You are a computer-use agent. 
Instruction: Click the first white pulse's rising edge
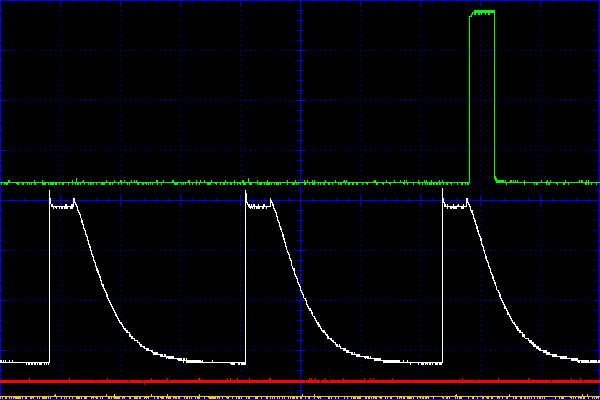pos(50,280)
